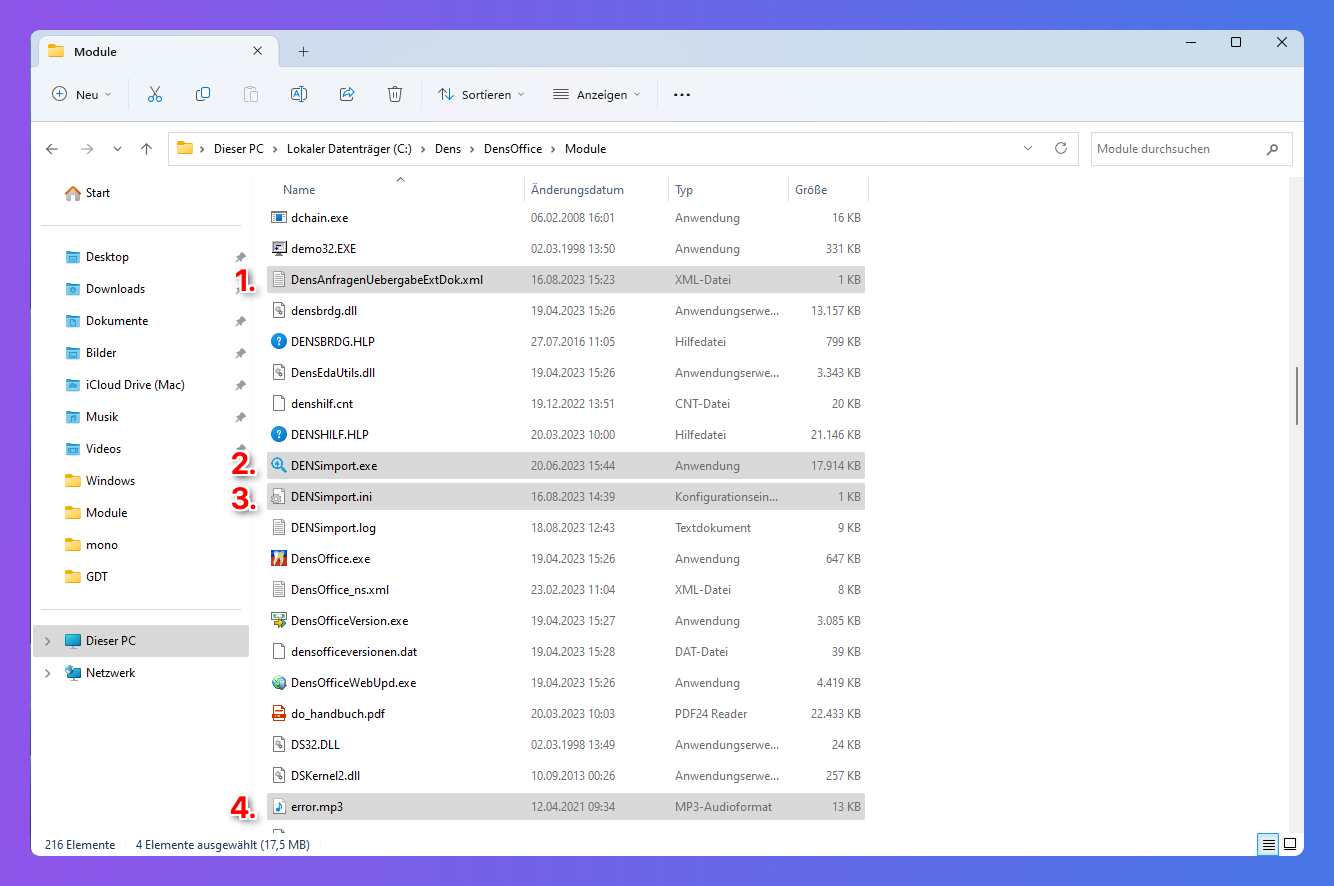Image resolution: width=1334 pixels, height=886 pixels.
Task: Click the Module durchsuchen search field
Action: coord(1178,149)
